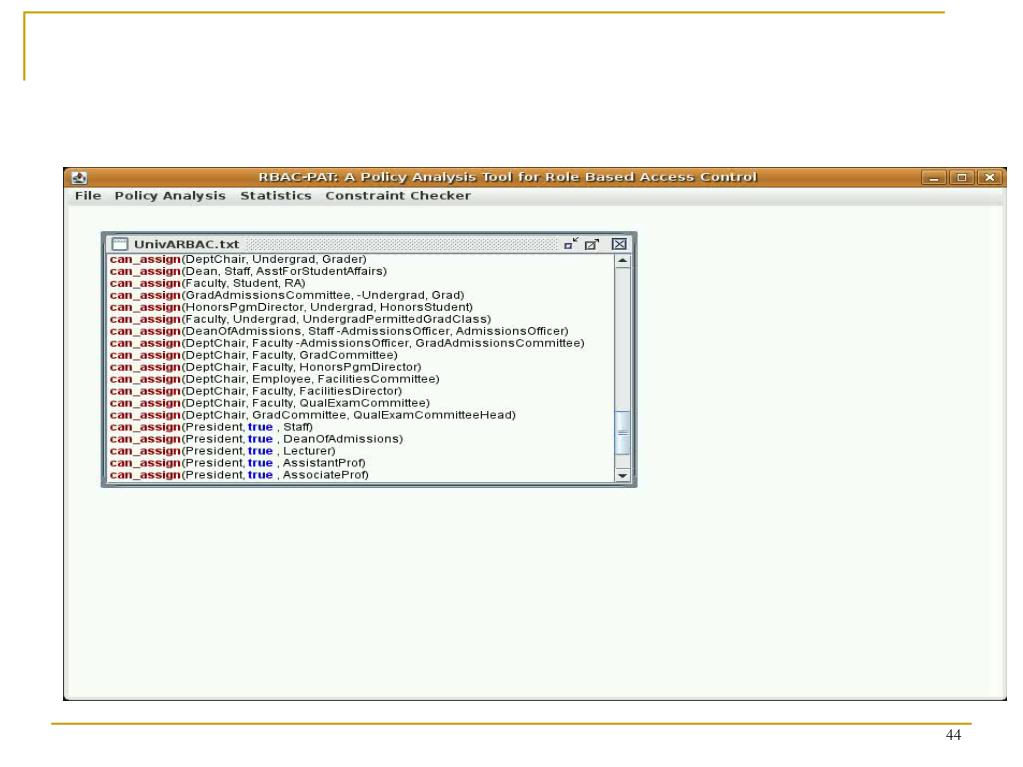Click the line can_assign(President, true, AssociateProf)

(239, 475)
